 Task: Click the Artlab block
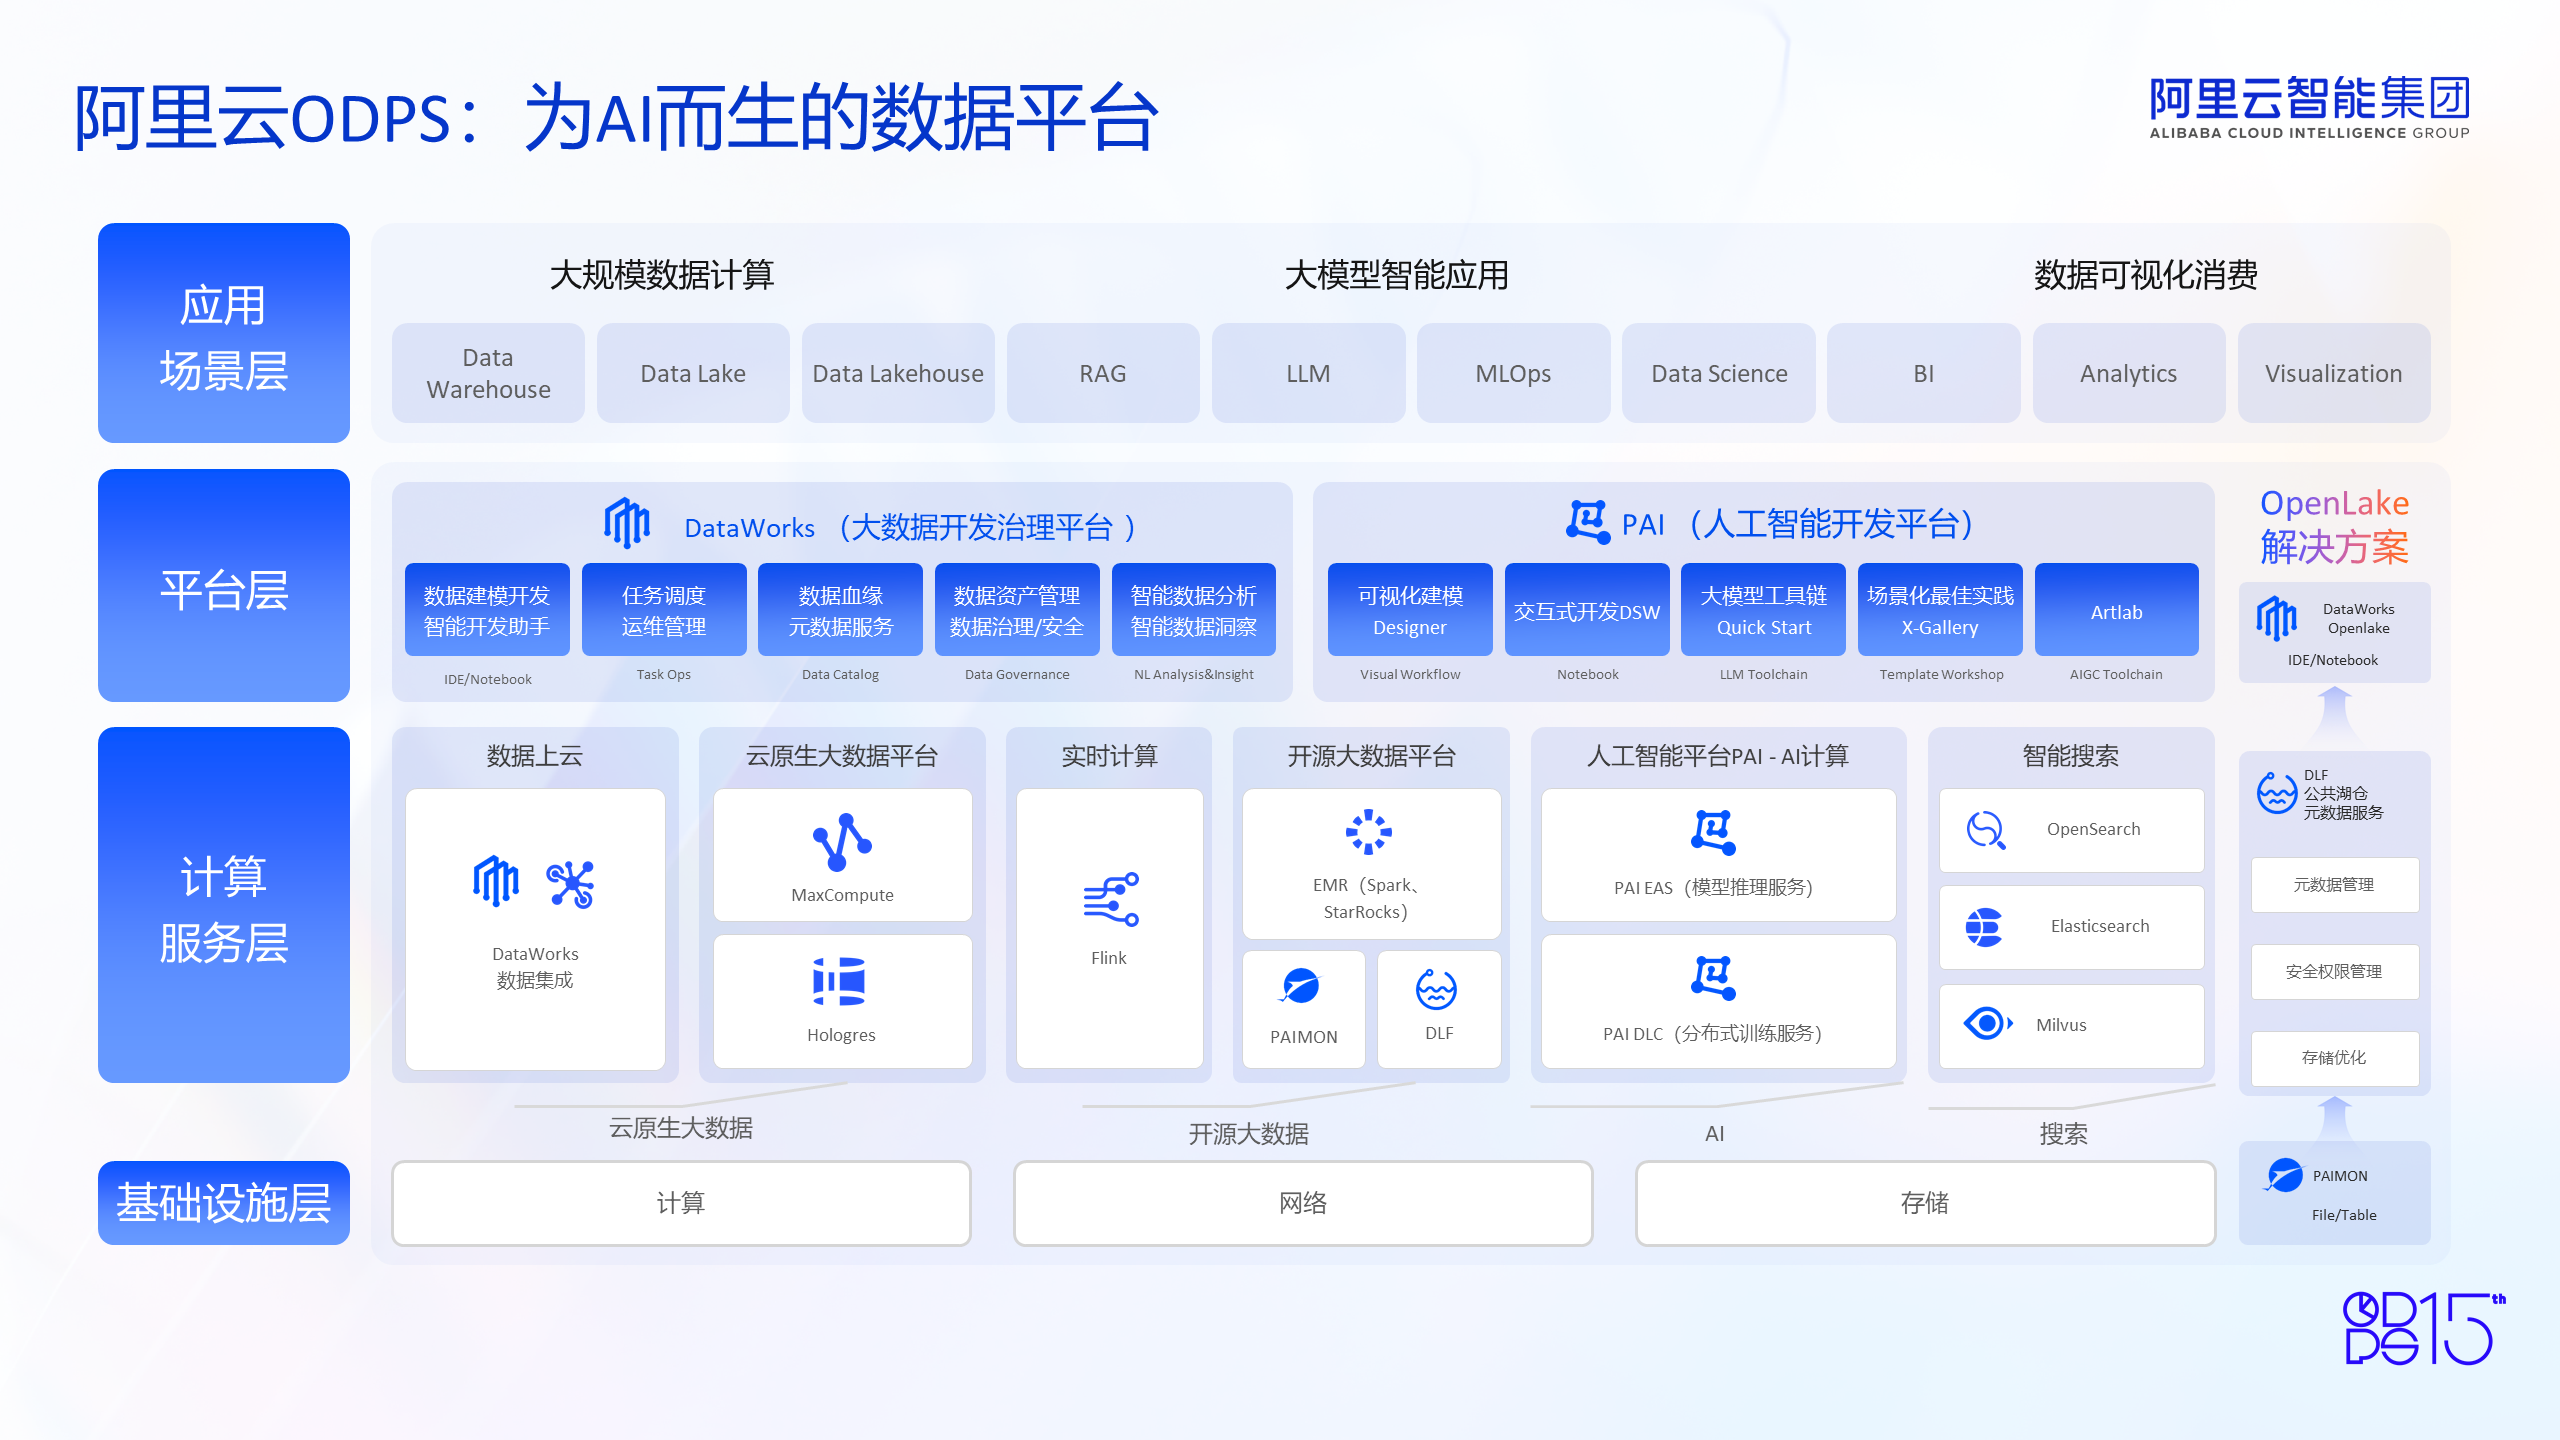pyautogui.click(x=2117, y=610)
